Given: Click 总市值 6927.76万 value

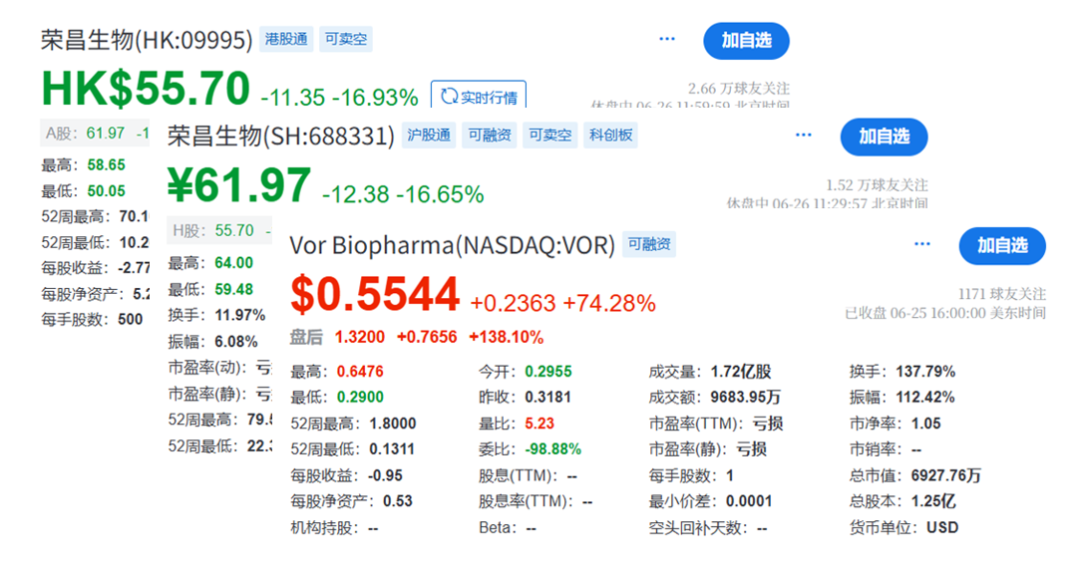Looking at the screenshot, I should (x=946, y=475).
